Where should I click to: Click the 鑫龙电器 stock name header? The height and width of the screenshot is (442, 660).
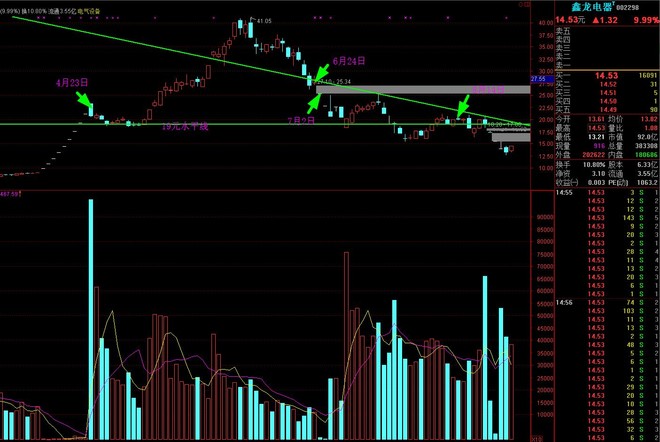click(592, 6)
